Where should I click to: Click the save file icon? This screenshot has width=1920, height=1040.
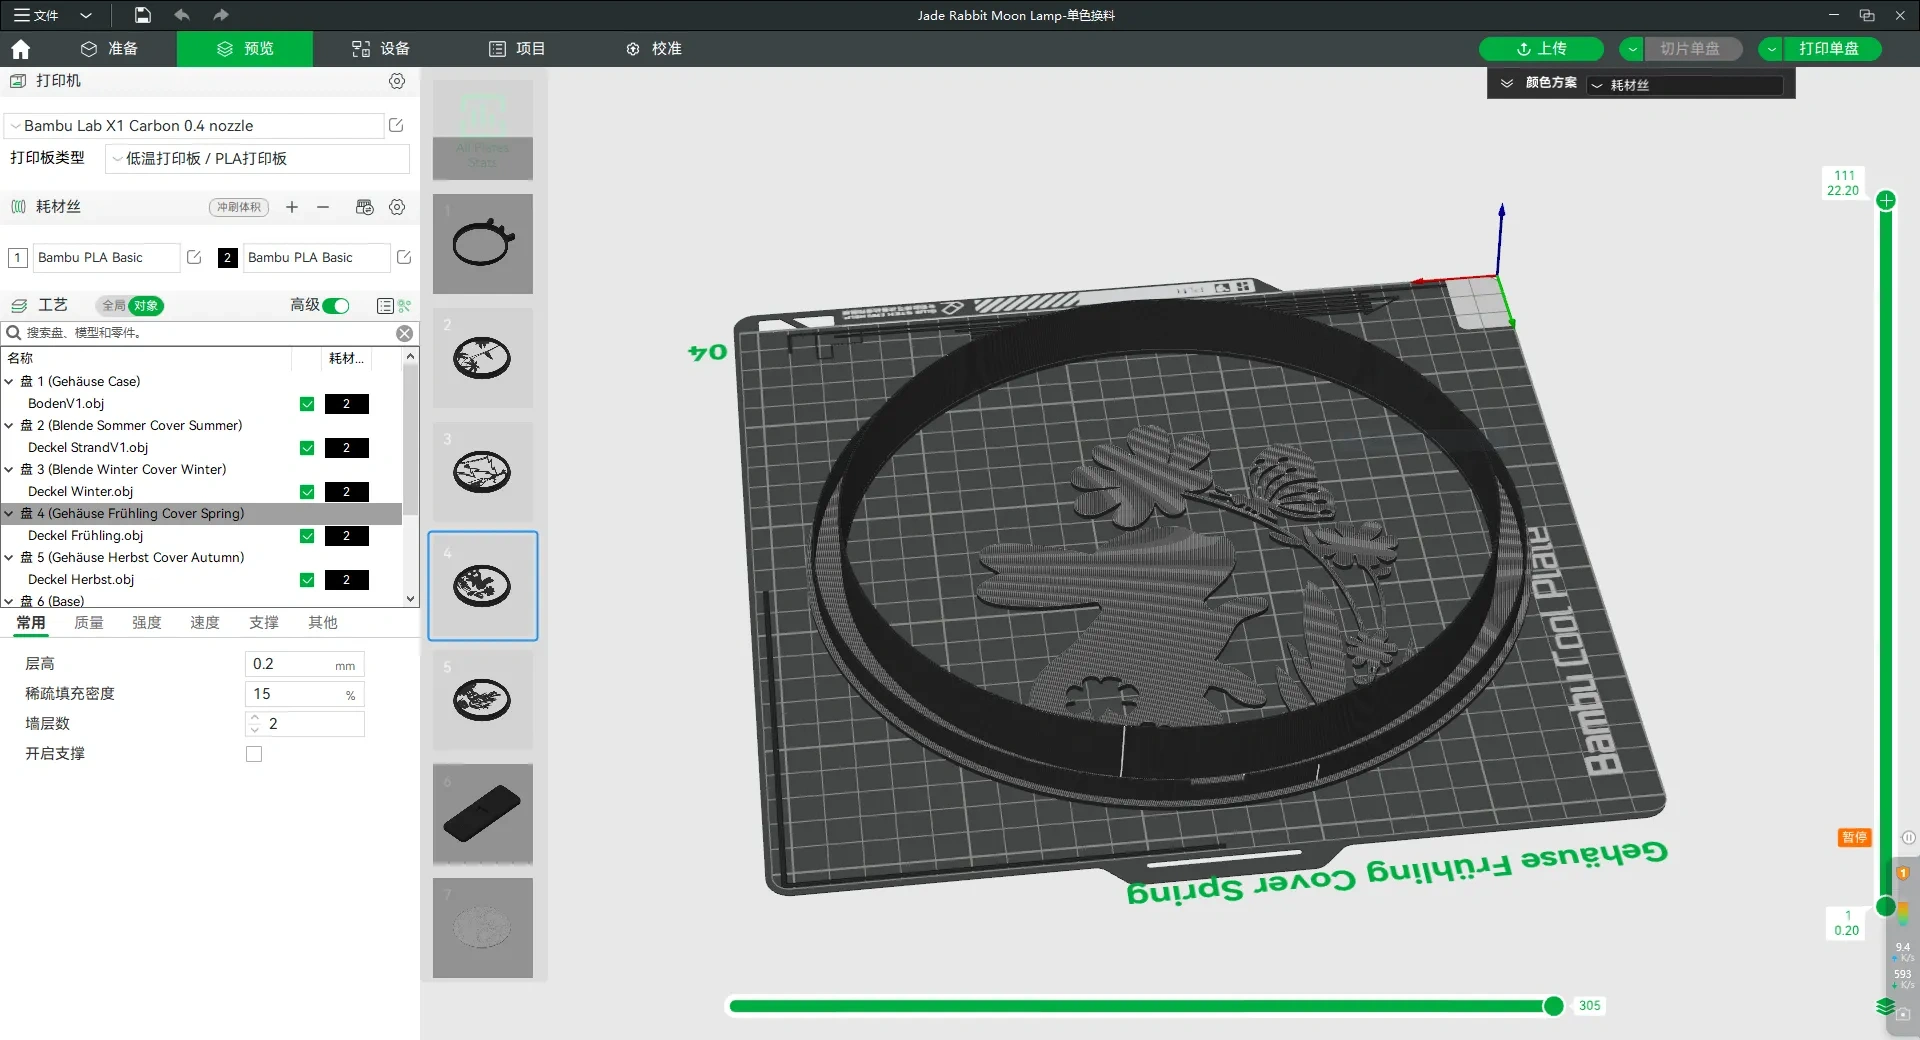coord(143,15)
